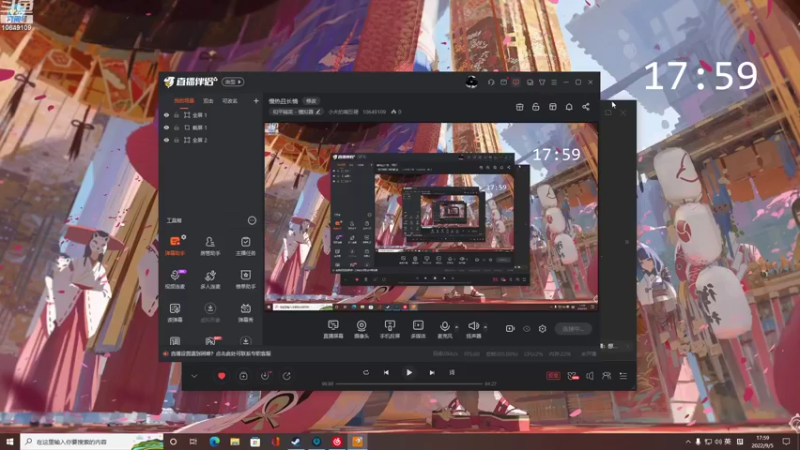Add a phone screen mirroring source
The height and width of the screenshot is (450, 800).
[390, 329]
